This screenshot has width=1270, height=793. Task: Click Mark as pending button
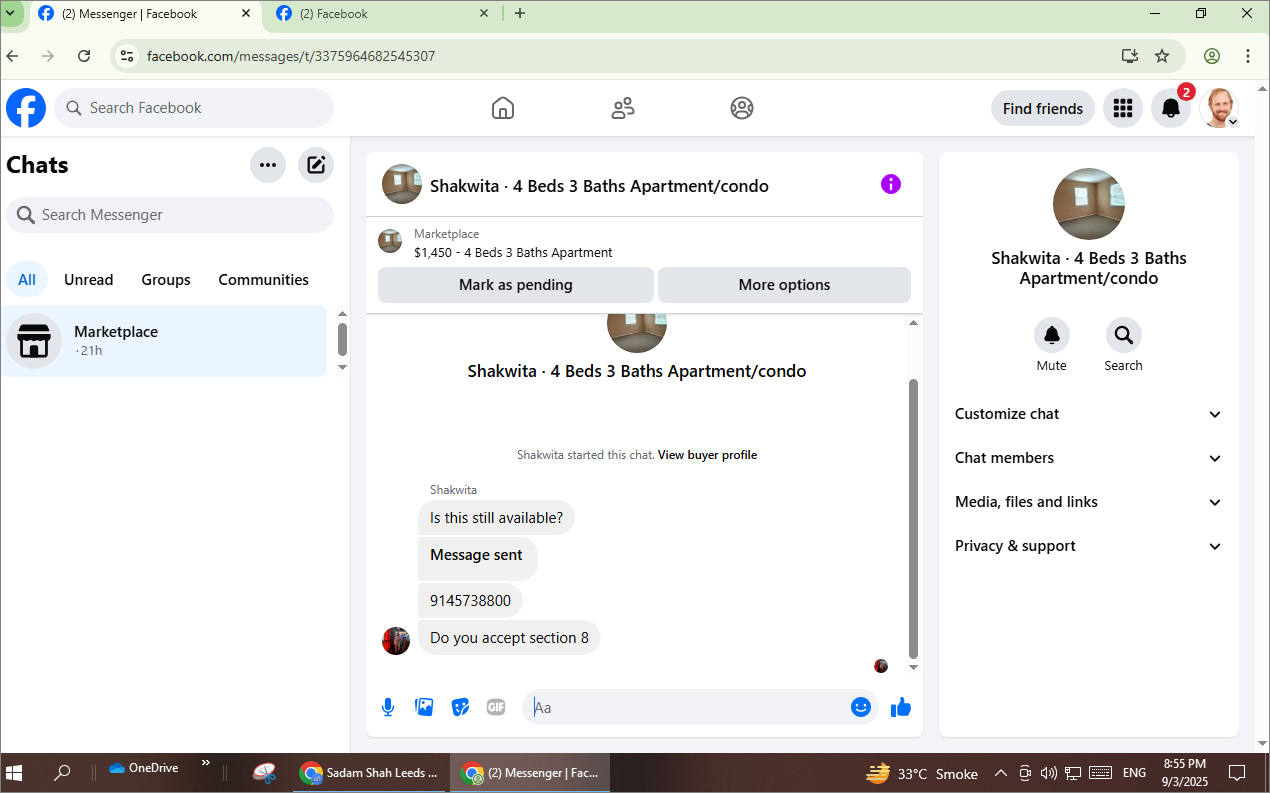[516, 285]
